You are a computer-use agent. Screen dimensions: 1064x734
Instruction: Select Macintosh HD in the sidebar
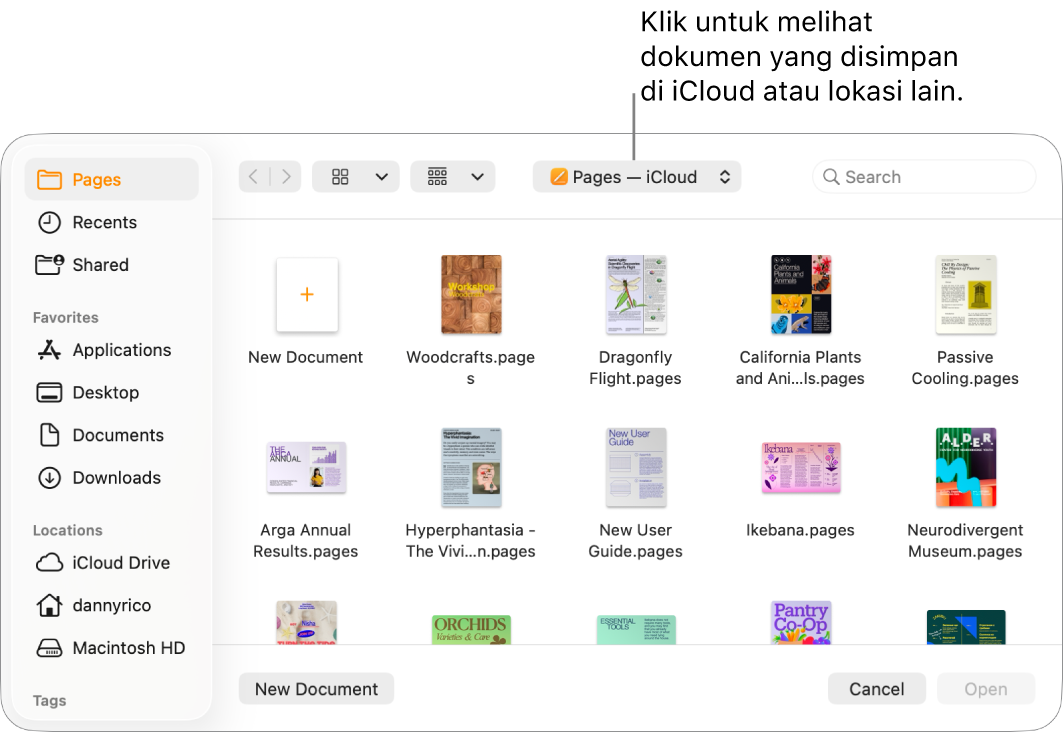click(x=127, y=647)
